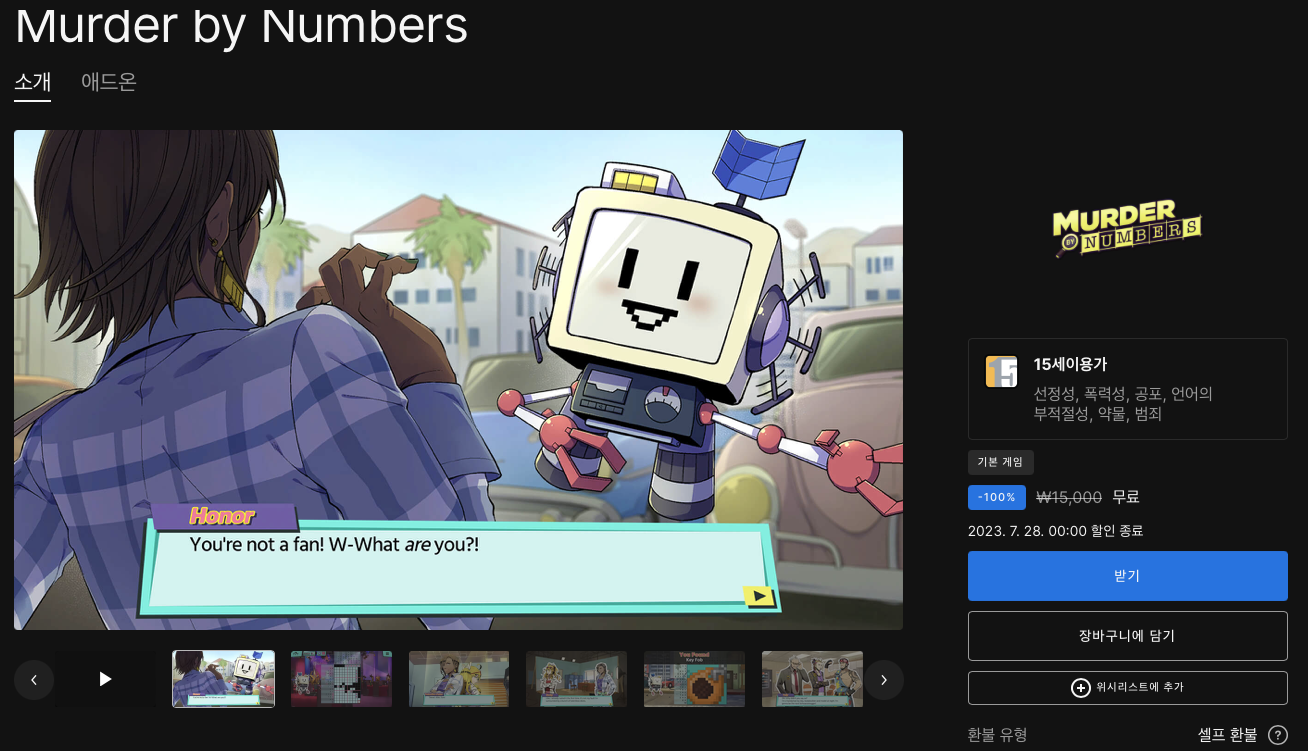This screenshot has height=751, width=1308.
Task: Click the Murder by Numbers page title
Action: 241,26
